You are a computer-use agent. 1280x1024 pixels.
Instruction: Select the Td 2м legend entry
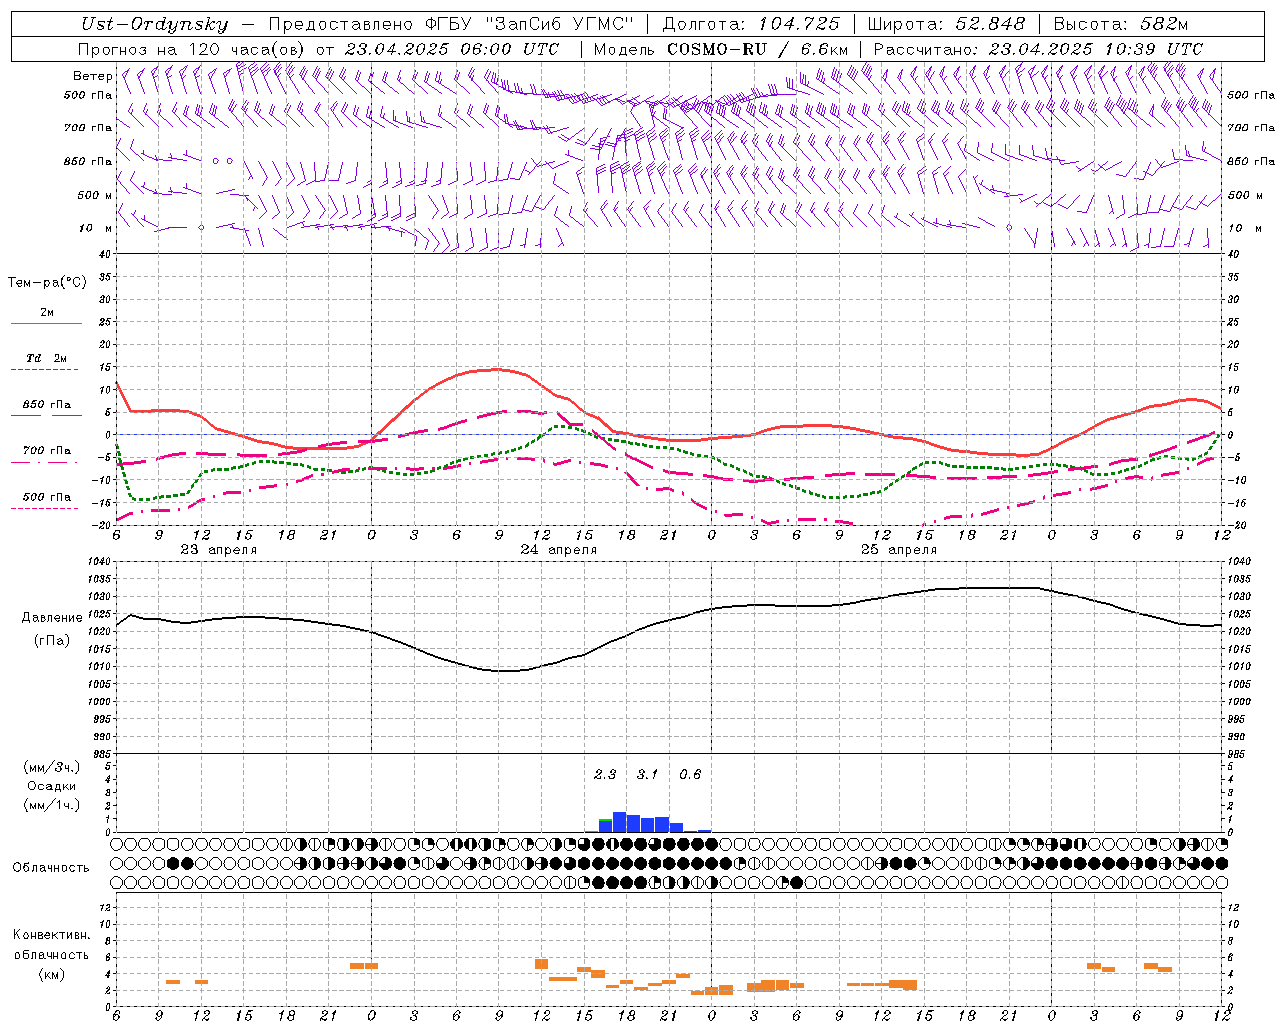[47, 358]
